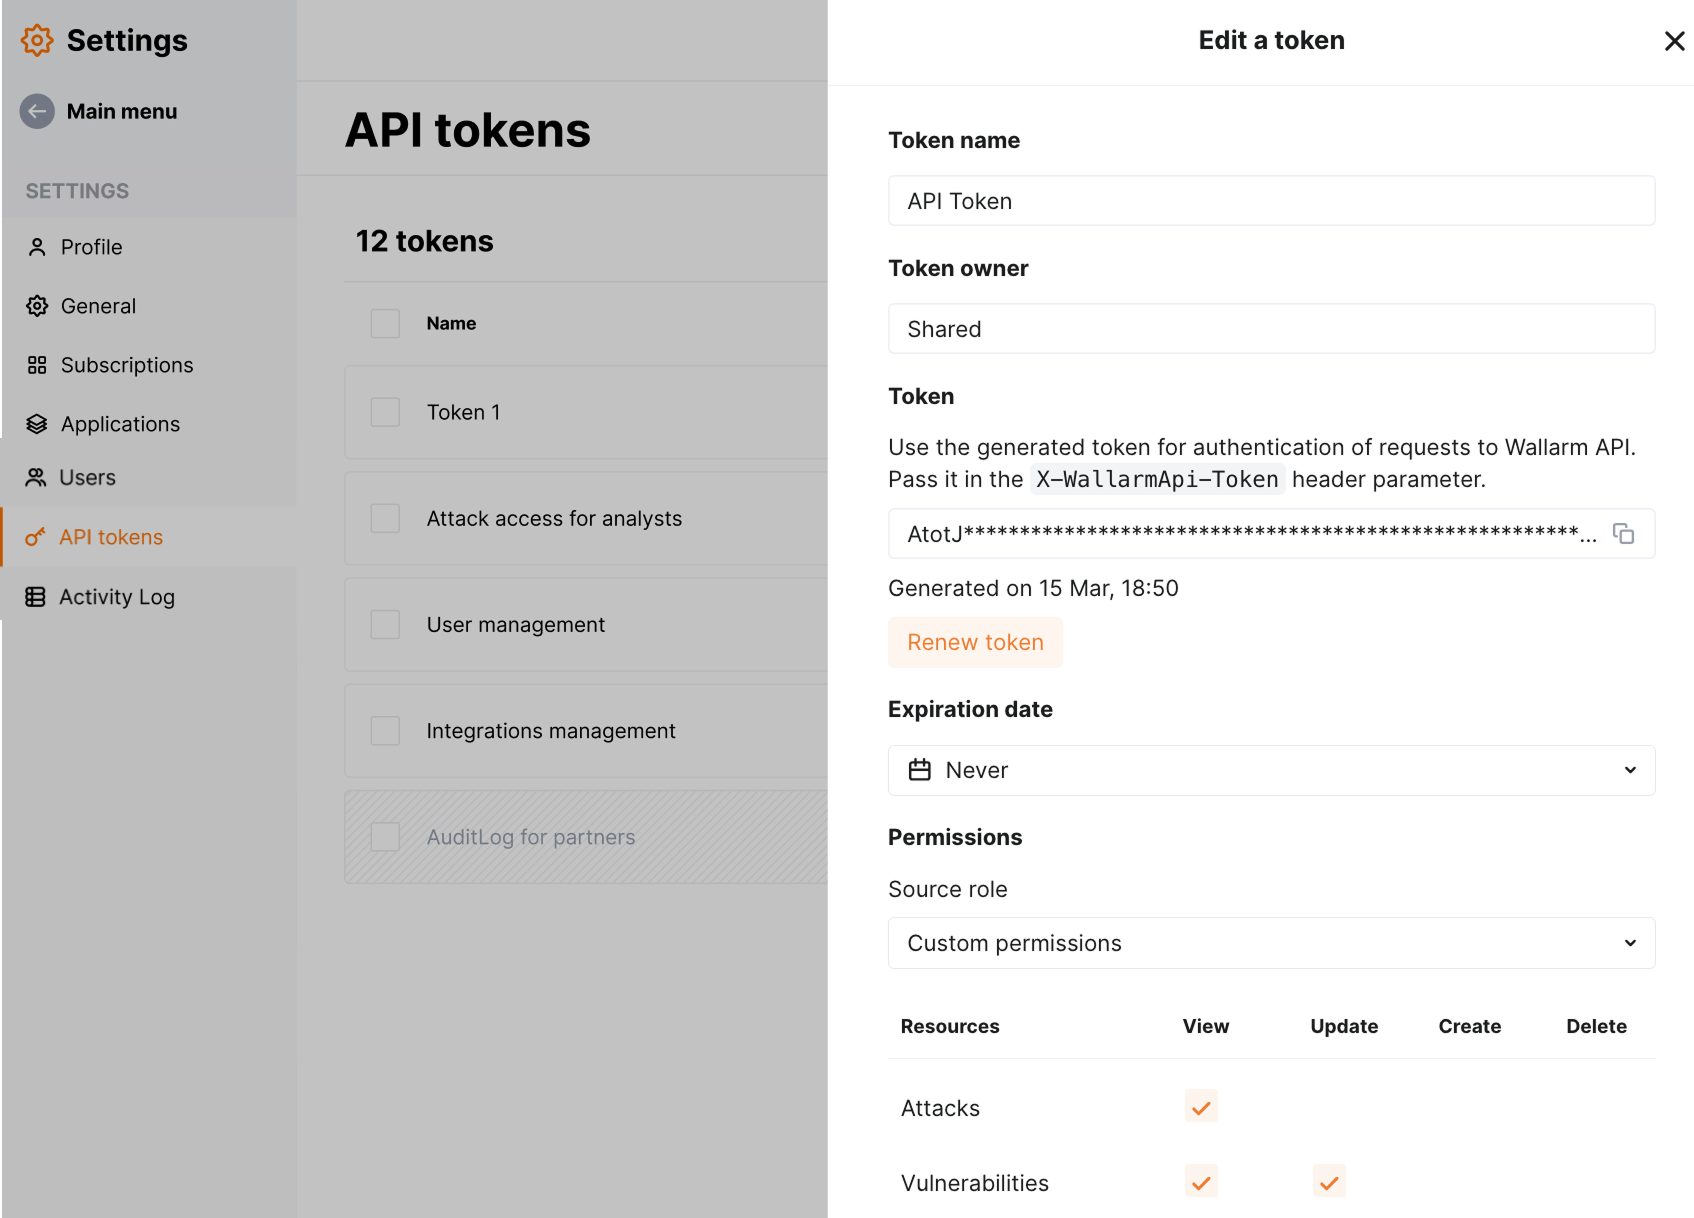Check the Token 1 checkbox
Viewport: 1694px width, 1218px height.
point(384,411)
